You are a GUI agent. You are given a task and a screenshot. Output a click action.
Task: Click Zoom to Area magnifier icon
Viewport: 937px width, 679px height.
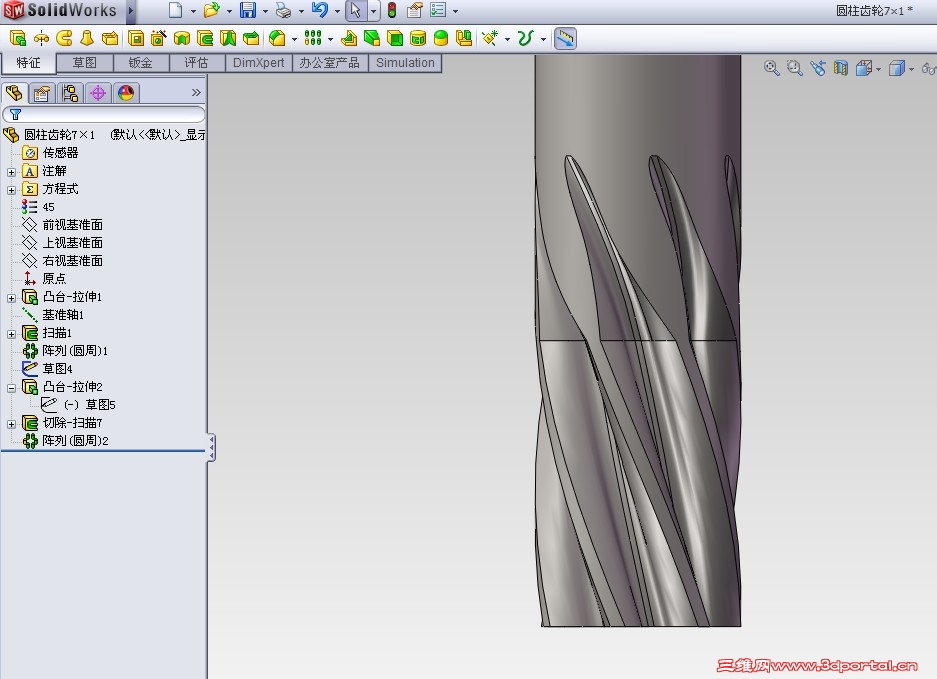794,68
